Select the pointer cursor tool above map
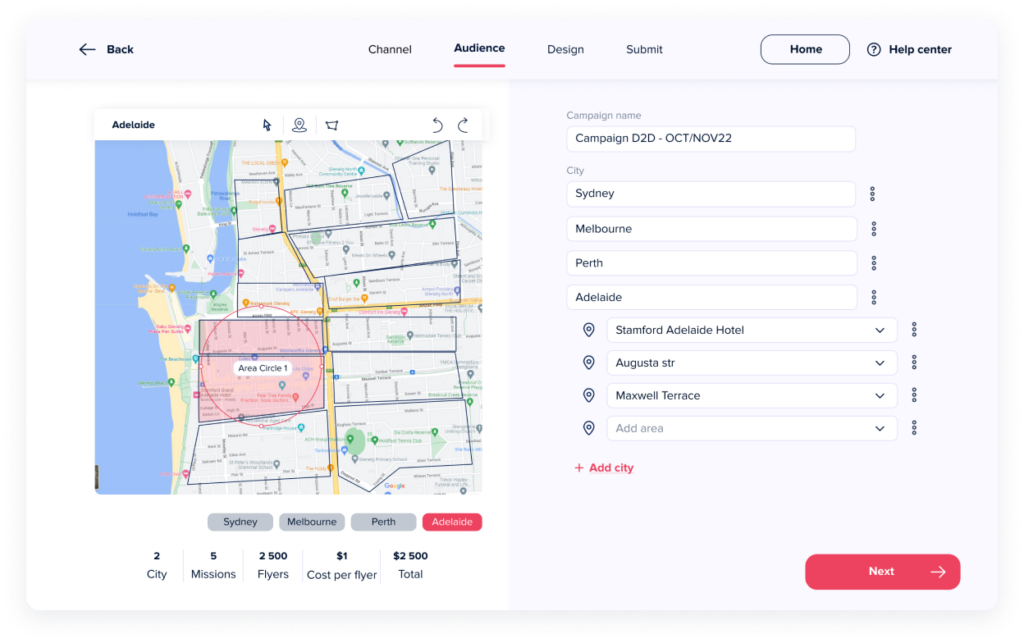This screenshot has width=1024, height=643. (267, 125)
